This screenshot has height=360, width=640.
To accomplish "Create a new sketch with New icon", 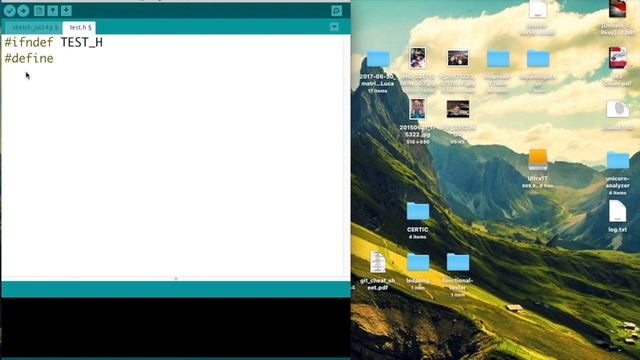I will click(39, 11).
